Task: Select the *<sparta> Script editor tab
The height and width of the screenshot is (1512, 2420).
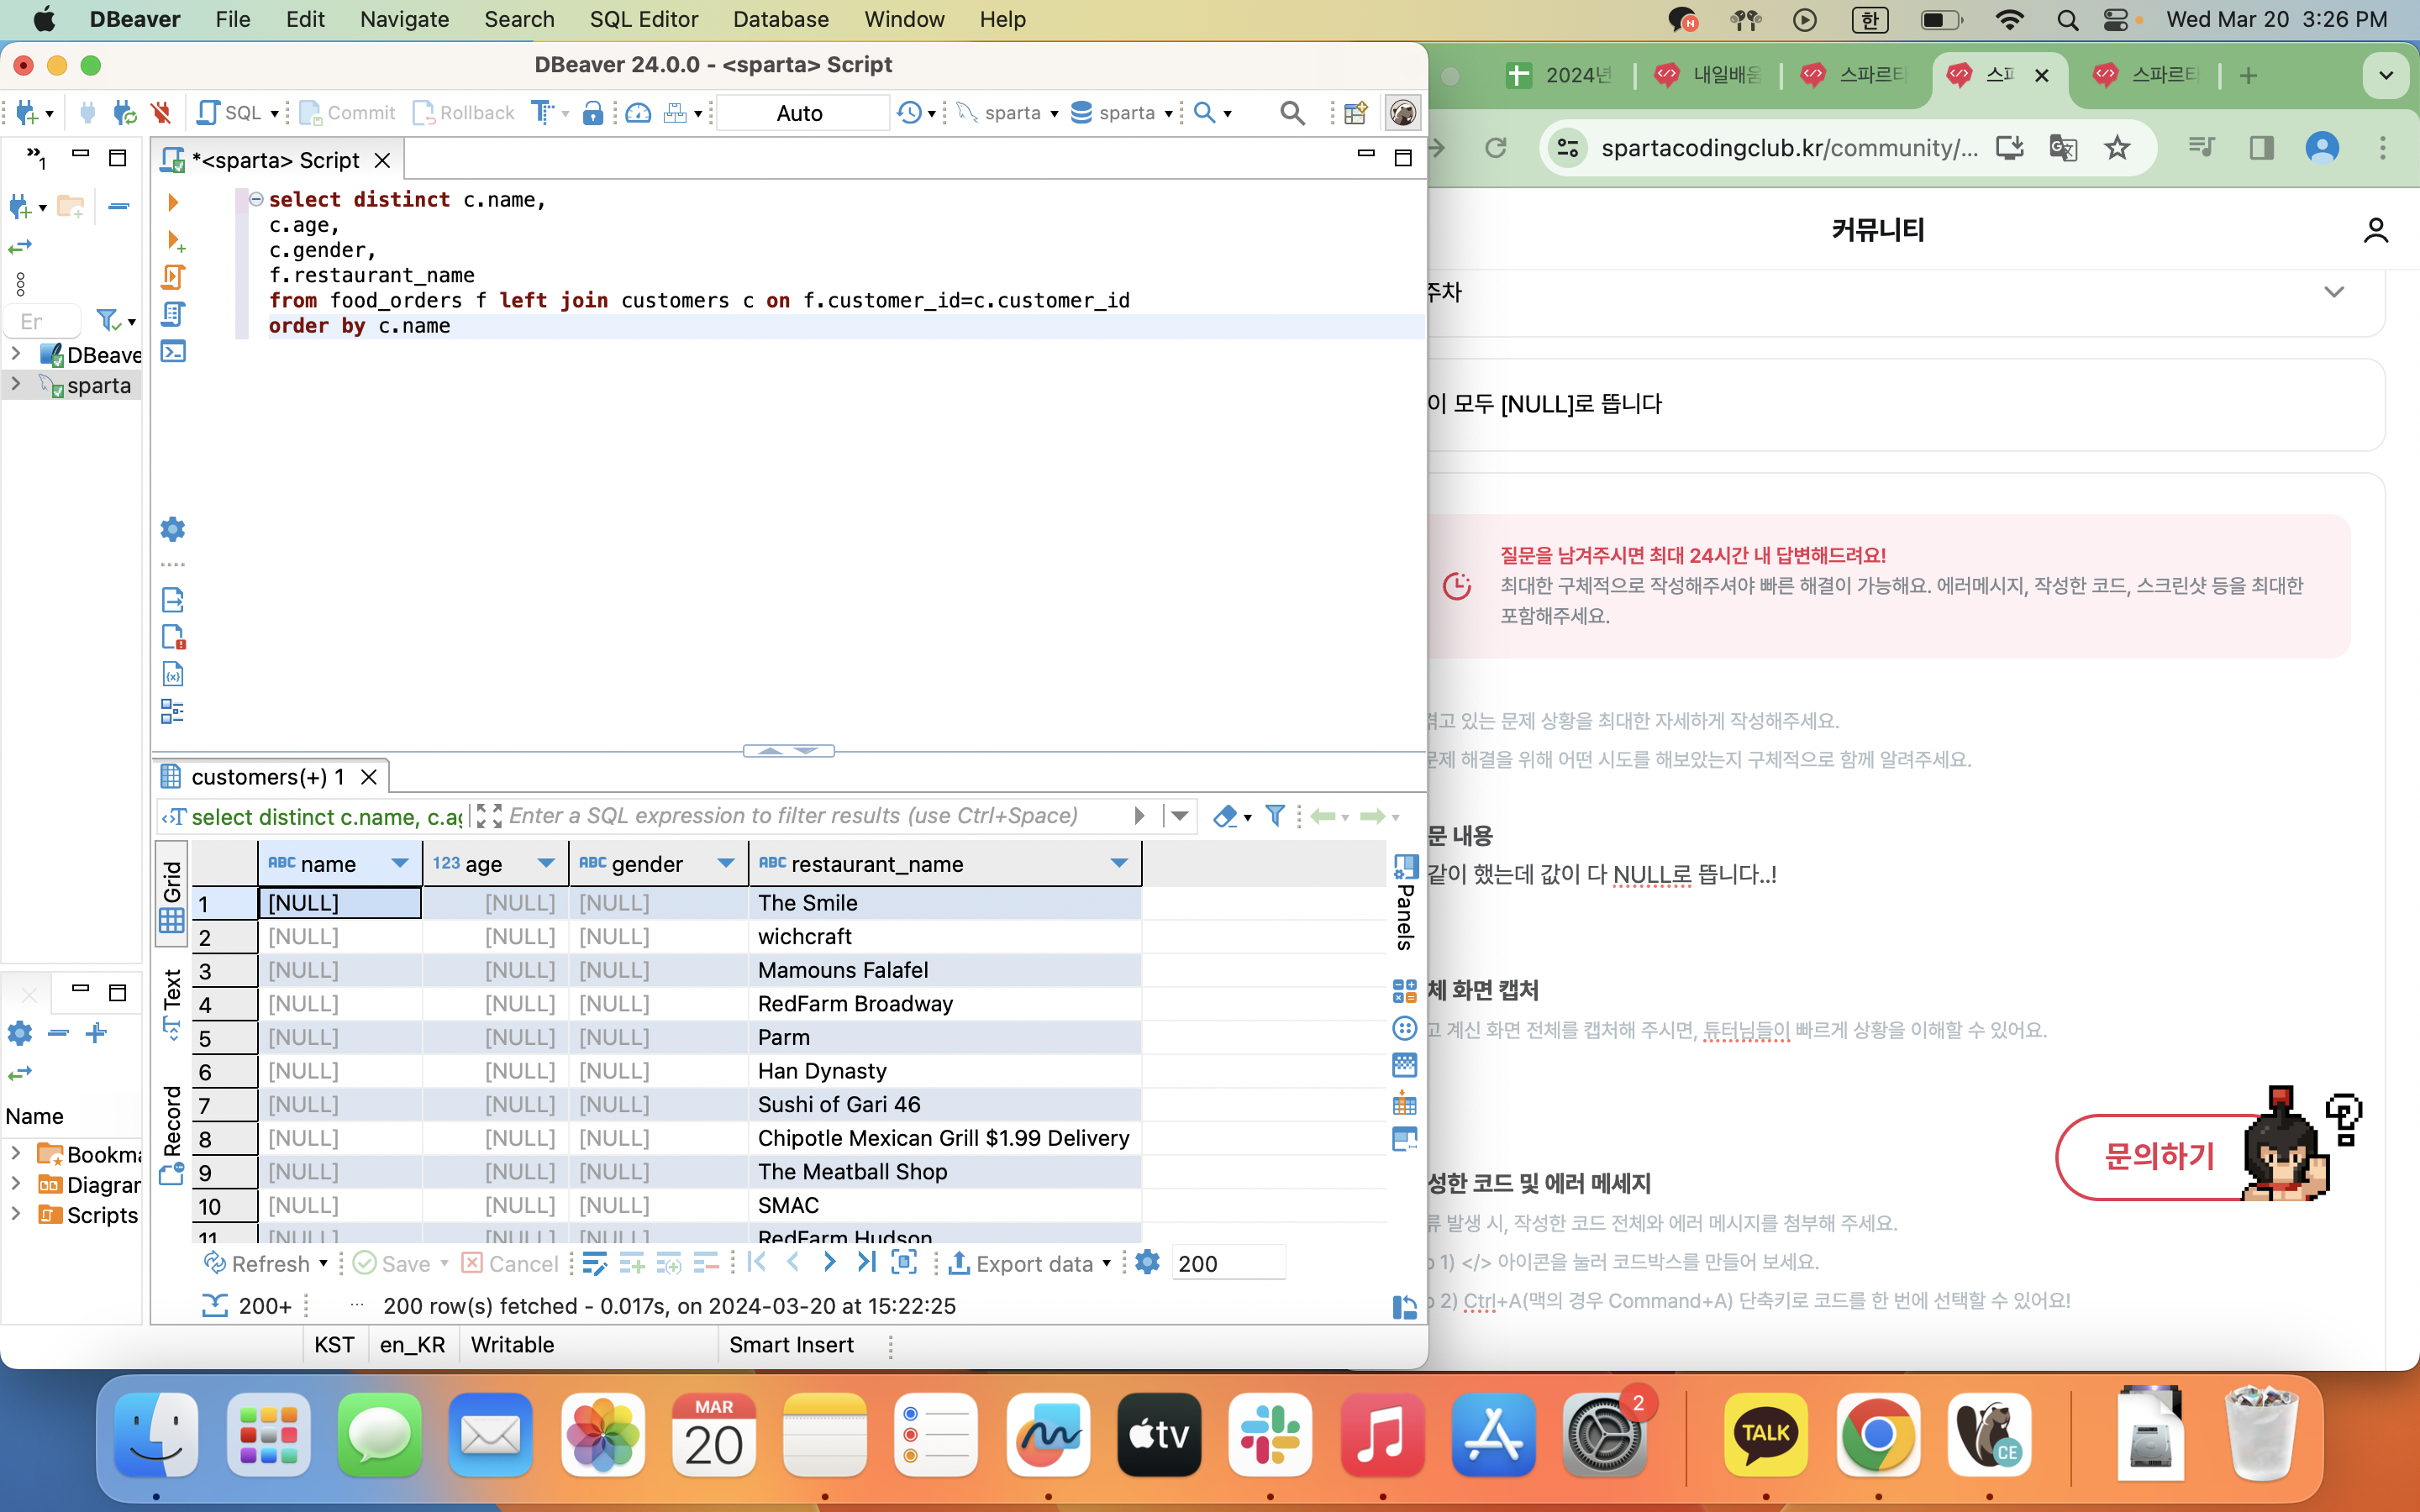Action: coord(276,160)
